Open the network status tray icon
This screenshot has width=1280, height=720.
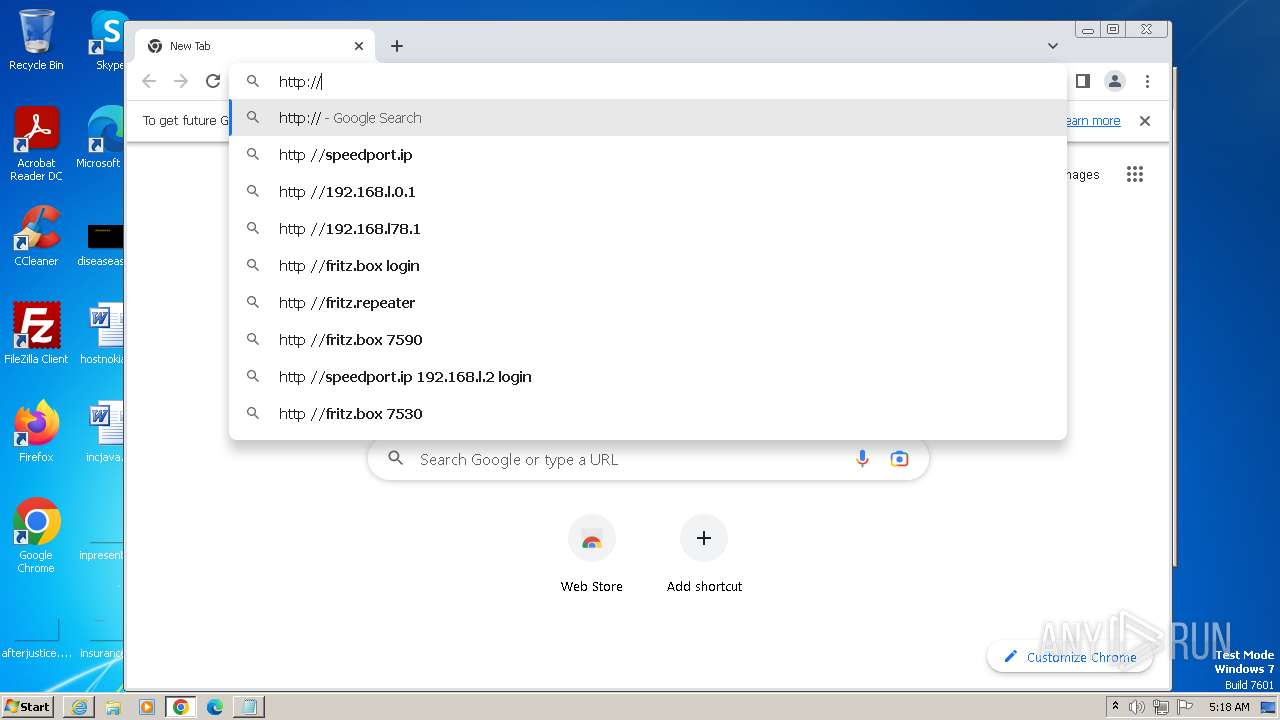point(1161,707)
